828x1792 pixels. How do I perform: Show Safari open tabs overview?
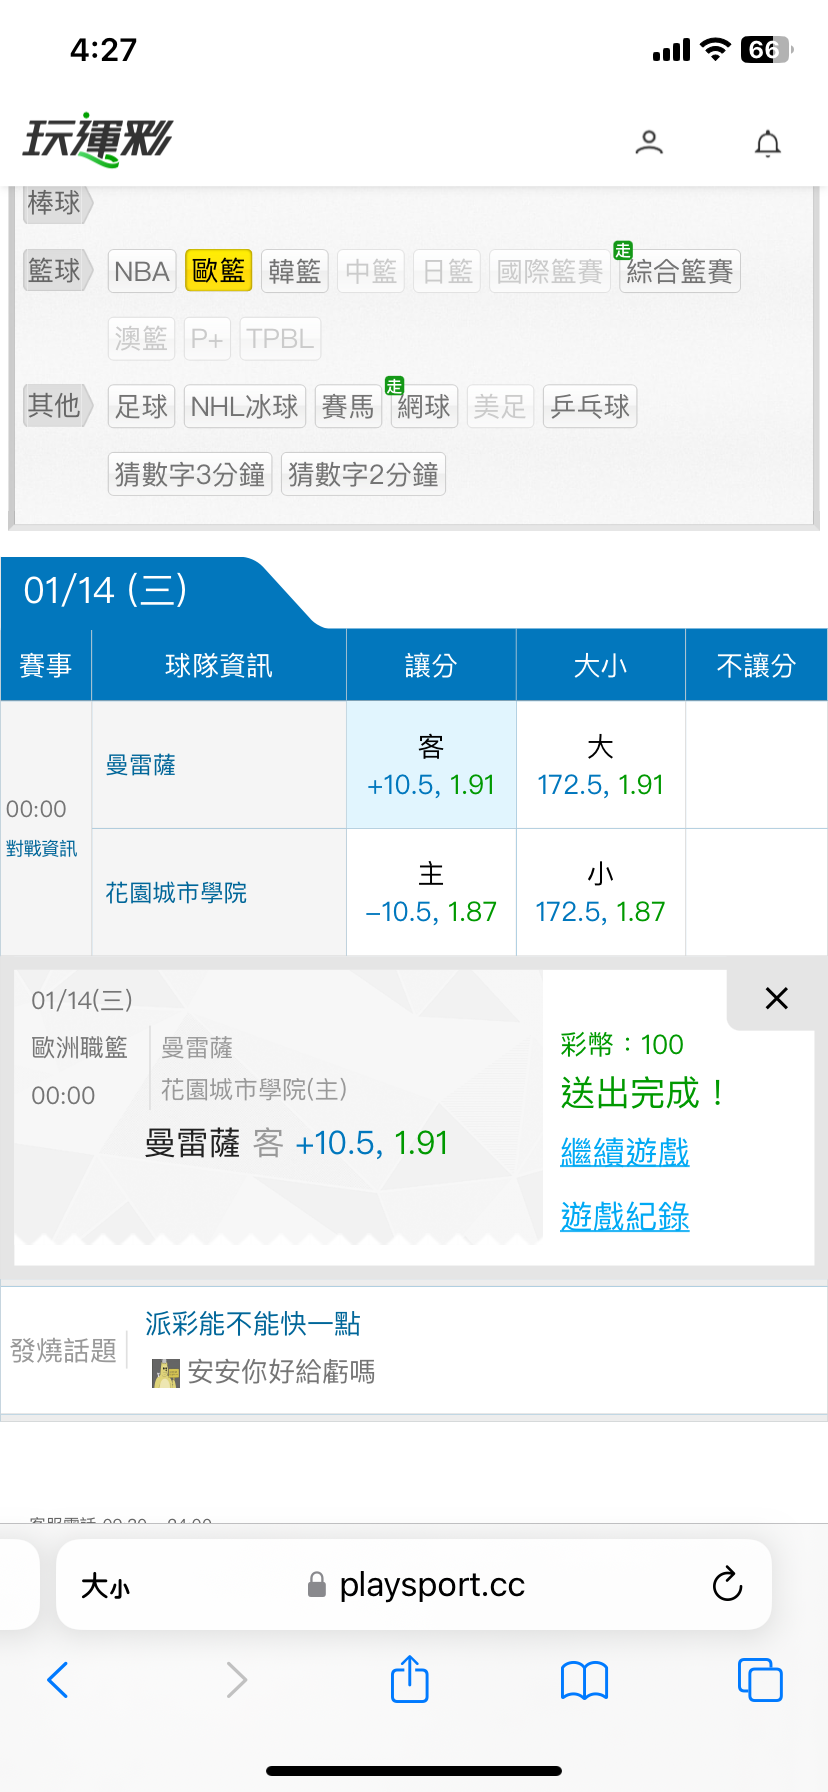[759, 1680]
